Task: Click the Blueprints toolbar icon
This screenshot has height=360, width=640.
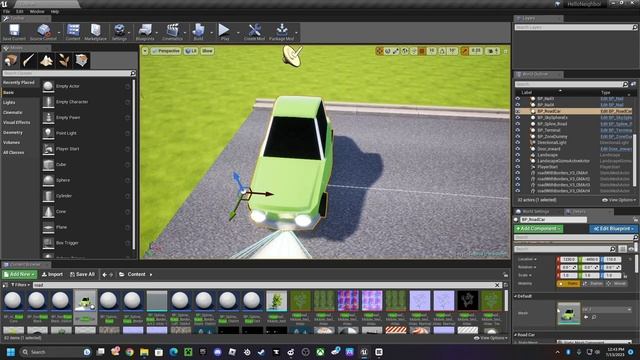Action: click(x=145, y=32)
